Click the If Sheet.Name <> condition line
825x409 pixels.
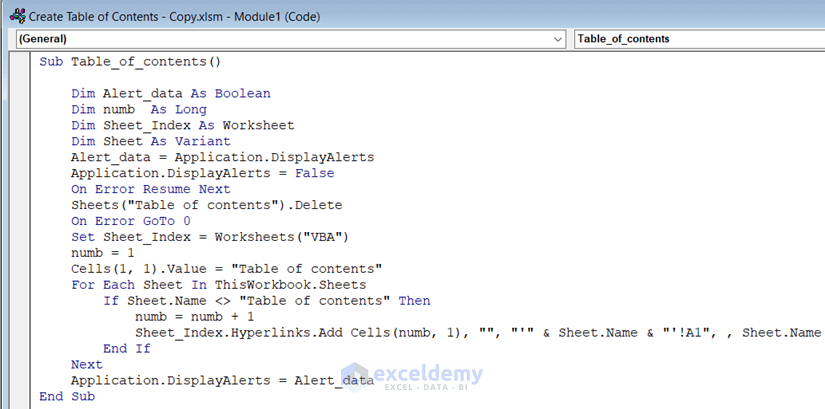pos(267,301)
